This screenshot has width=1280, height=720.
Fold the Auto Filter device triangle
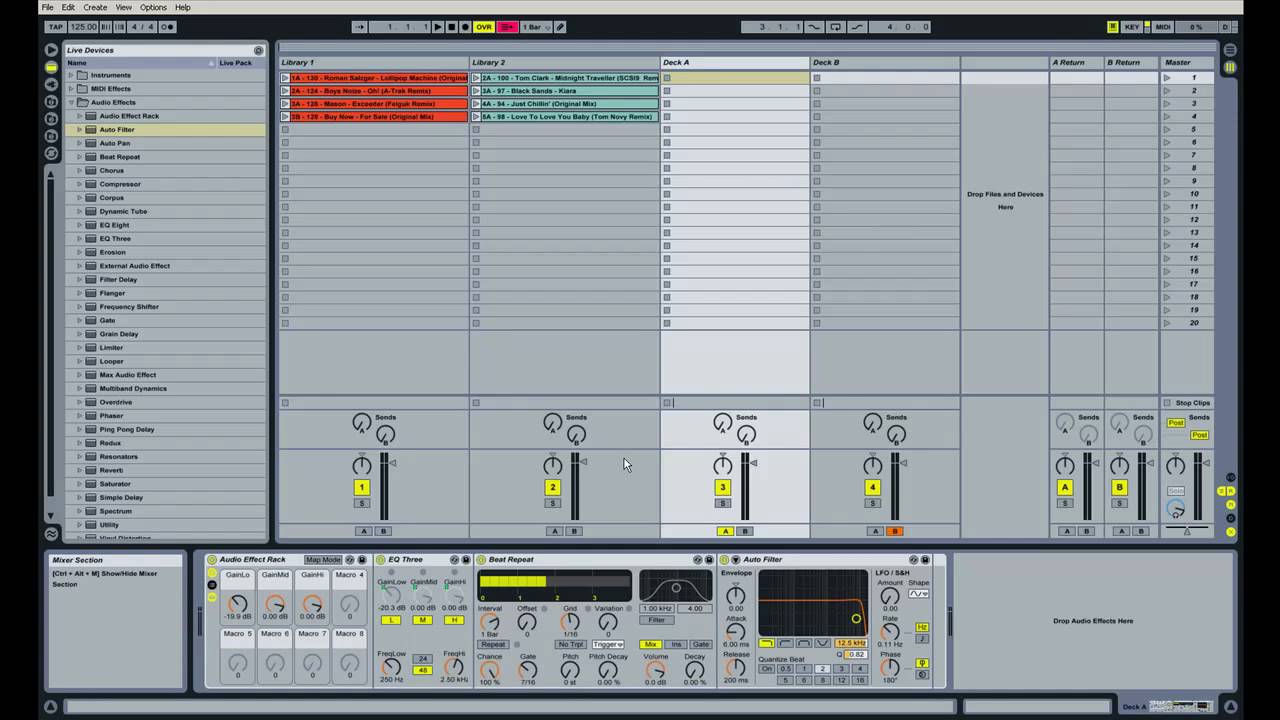tap(737, 560)
